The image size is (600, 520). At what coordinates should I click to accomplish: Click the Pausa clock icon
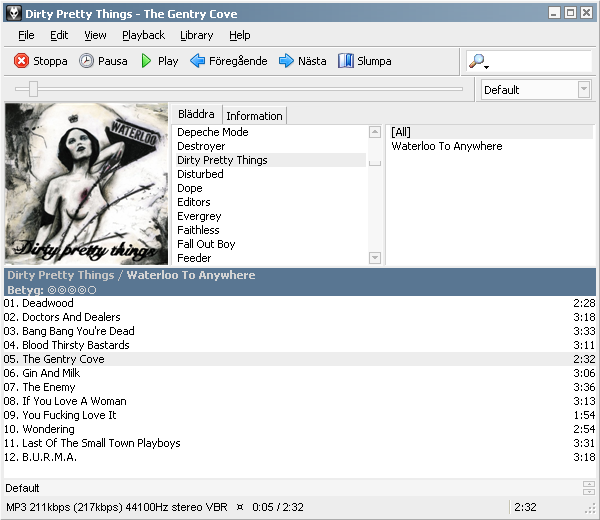pos(86,61)
